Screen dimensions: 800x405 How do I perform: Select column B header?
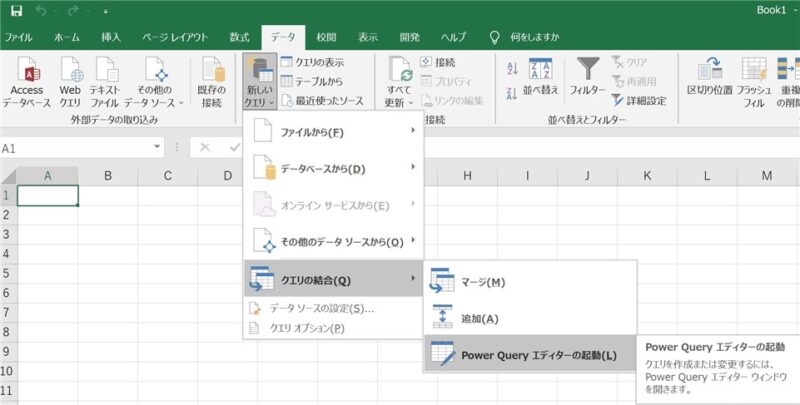tap(108, 175)
